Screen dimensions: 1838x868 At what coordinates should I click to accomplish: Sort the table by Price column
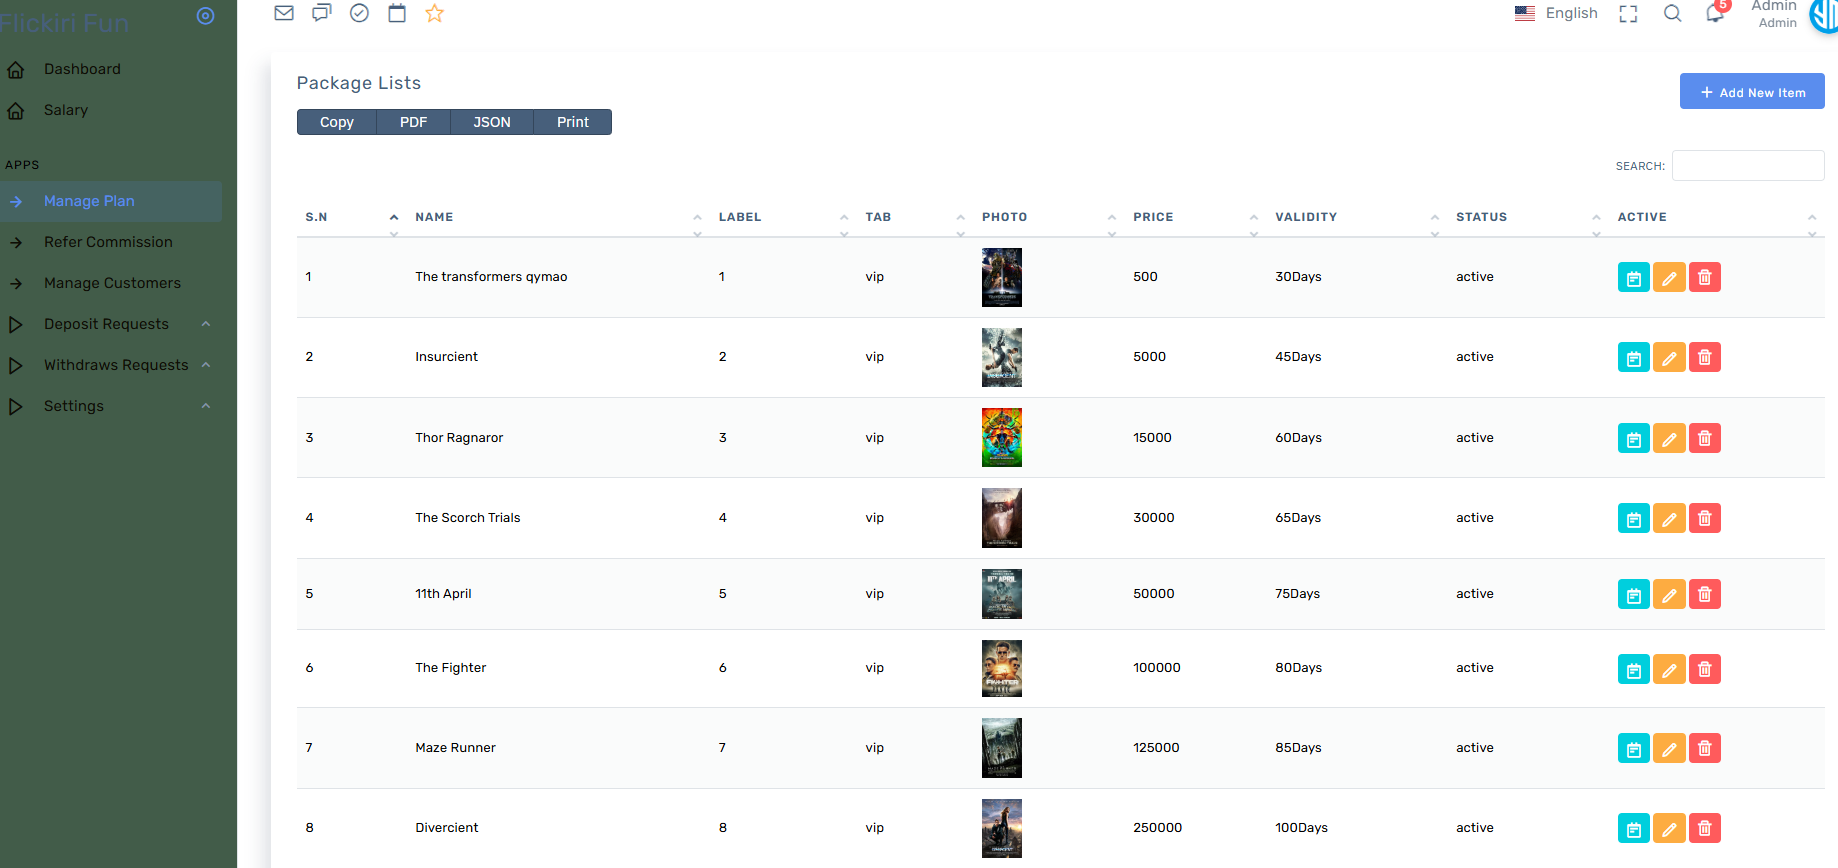coord(1153,217)
